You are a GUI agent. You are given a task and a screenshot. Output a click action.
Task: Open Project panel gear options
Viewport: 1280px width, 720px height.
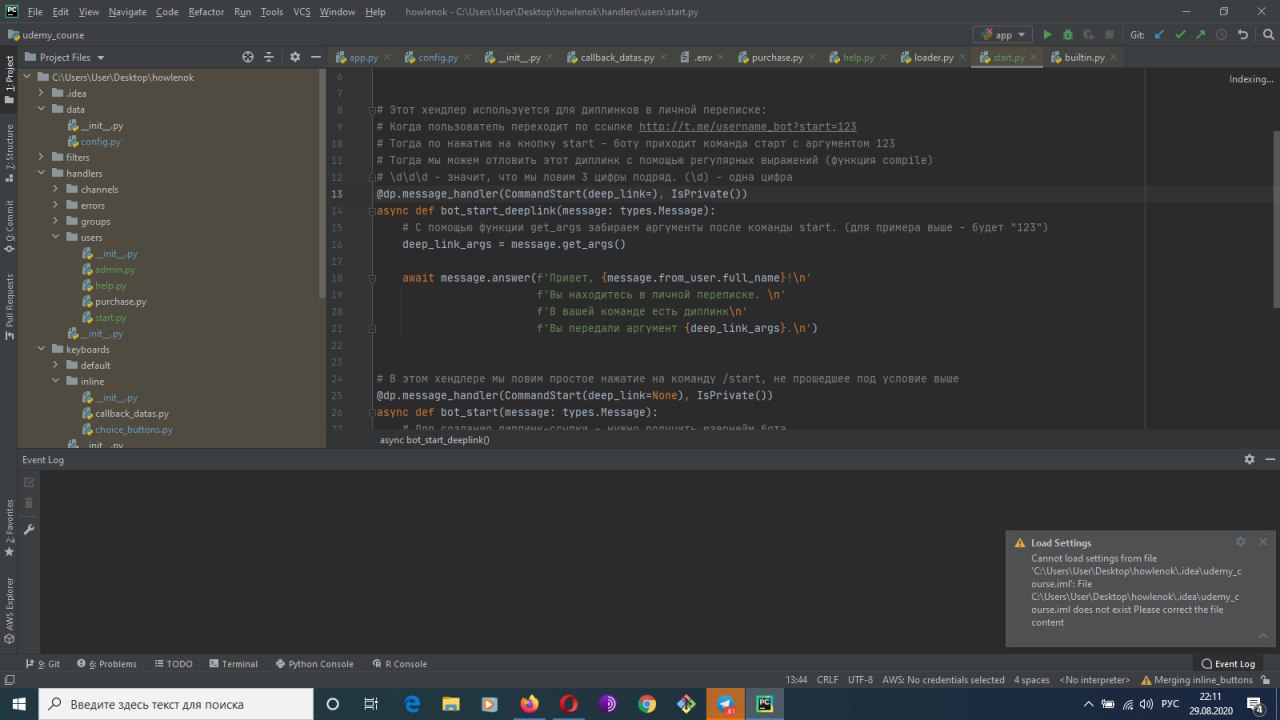(x=295, y=57)
